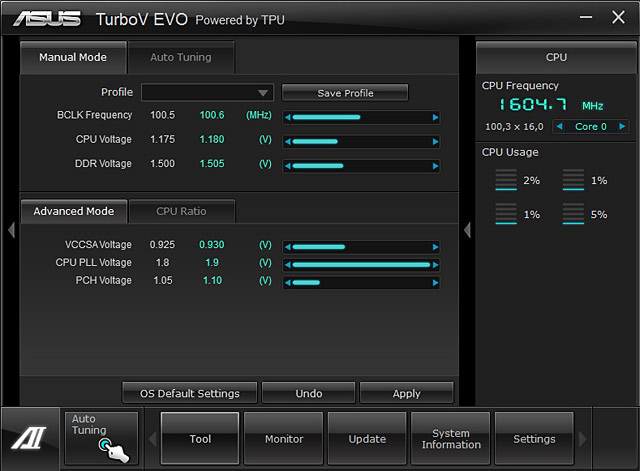
Task: Adjust the CPU Voltage slider
Action: coord(361,142)
